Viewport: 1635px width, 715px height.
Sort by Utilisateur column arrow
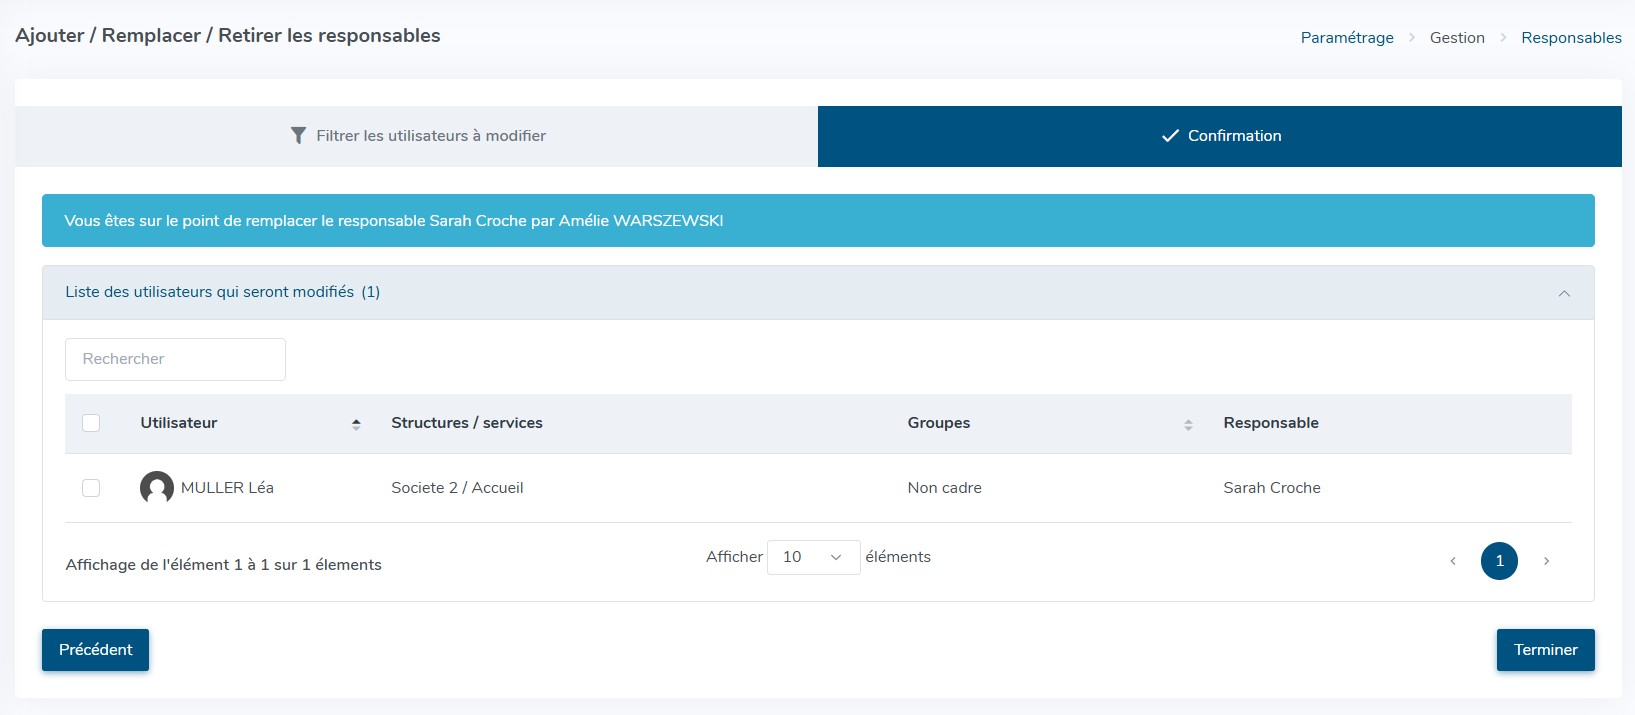(356, 424)
